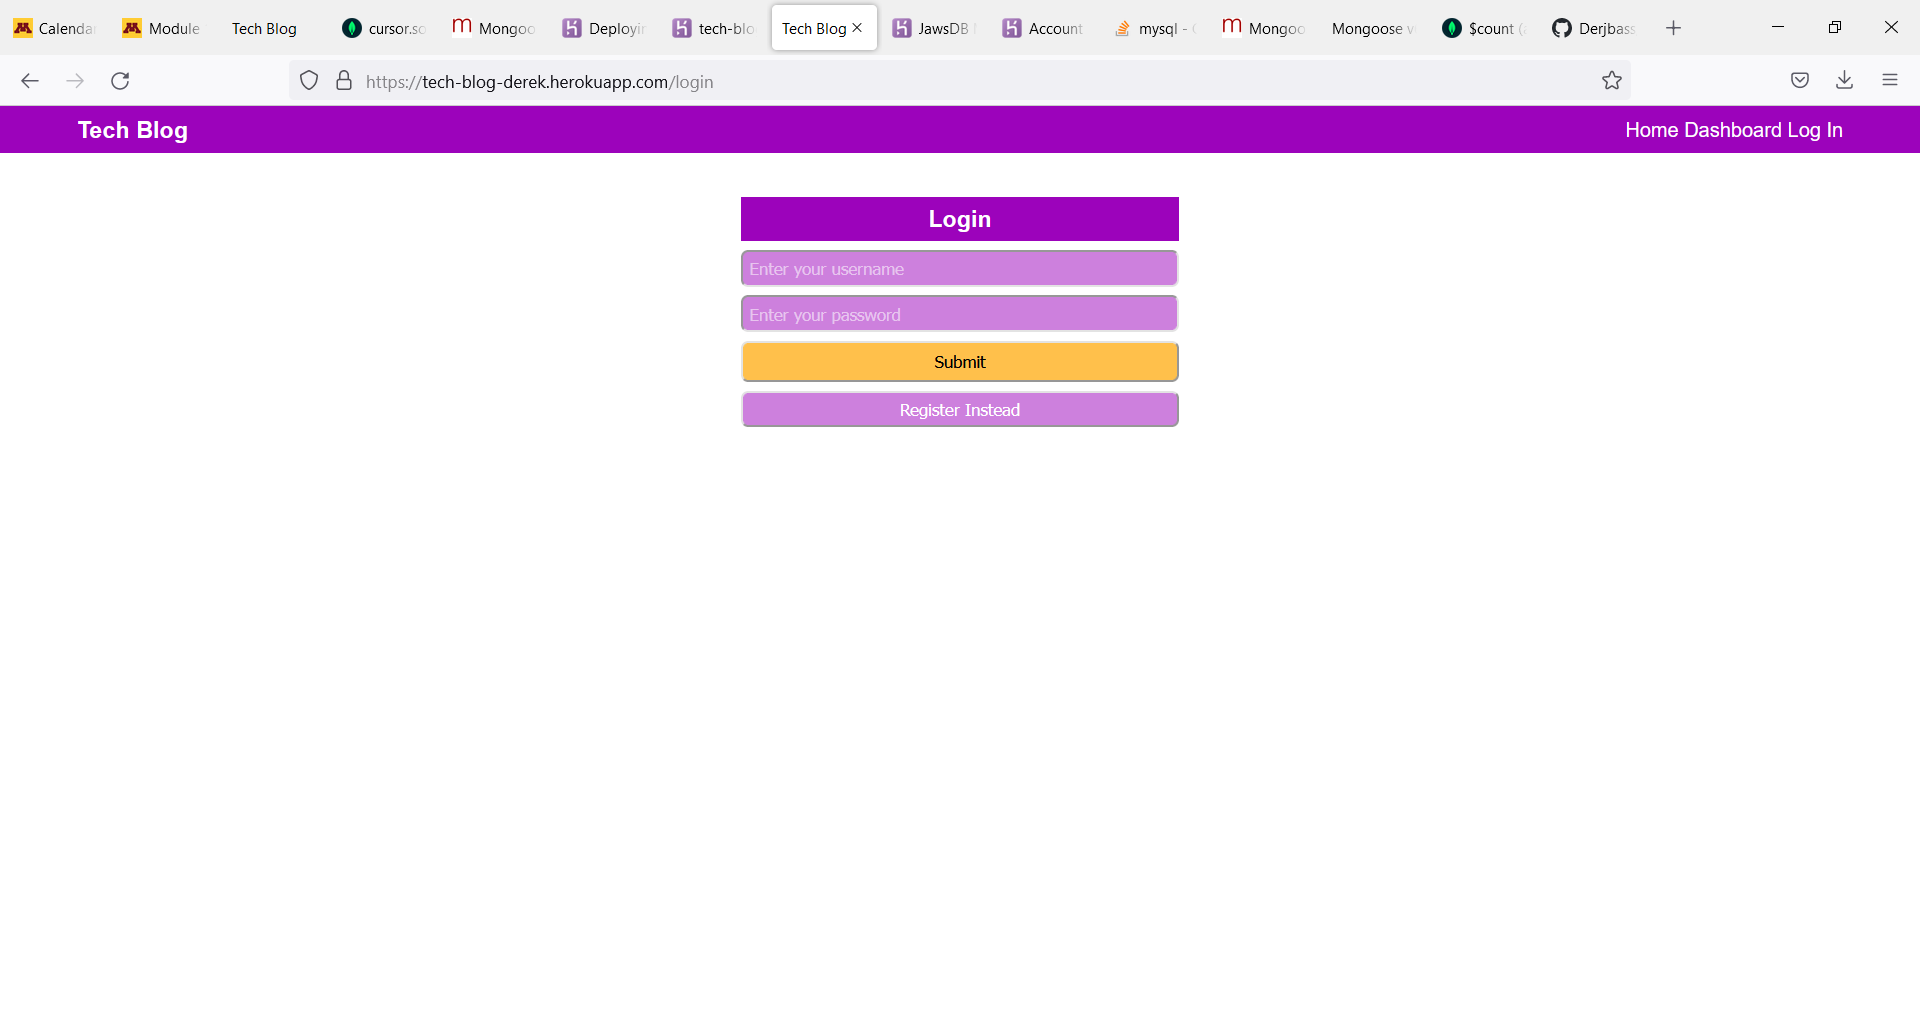The width and height of the screenshot is (1920, 1030).
Task: Click the Submit button
Action: click(959, 361)
